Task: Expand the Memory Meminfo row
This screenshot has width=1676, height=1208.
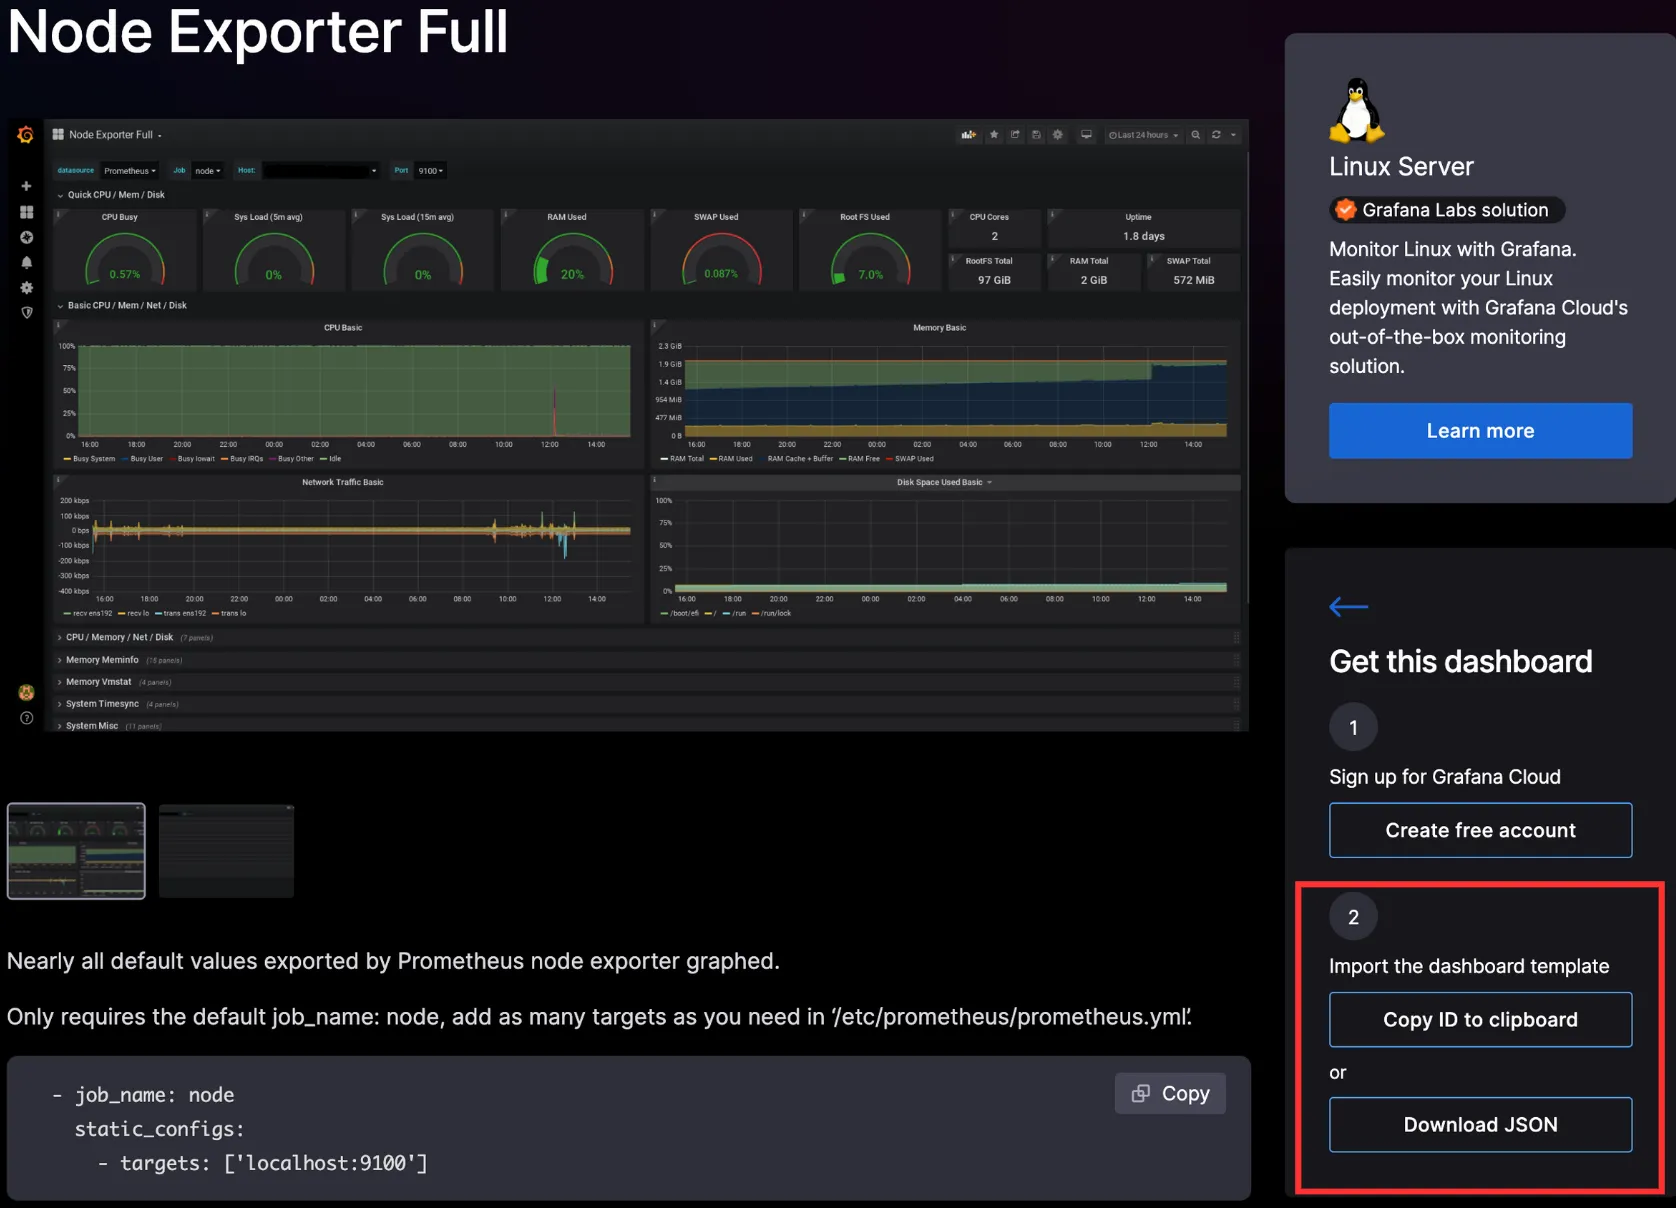Action: tap(102, 660)
